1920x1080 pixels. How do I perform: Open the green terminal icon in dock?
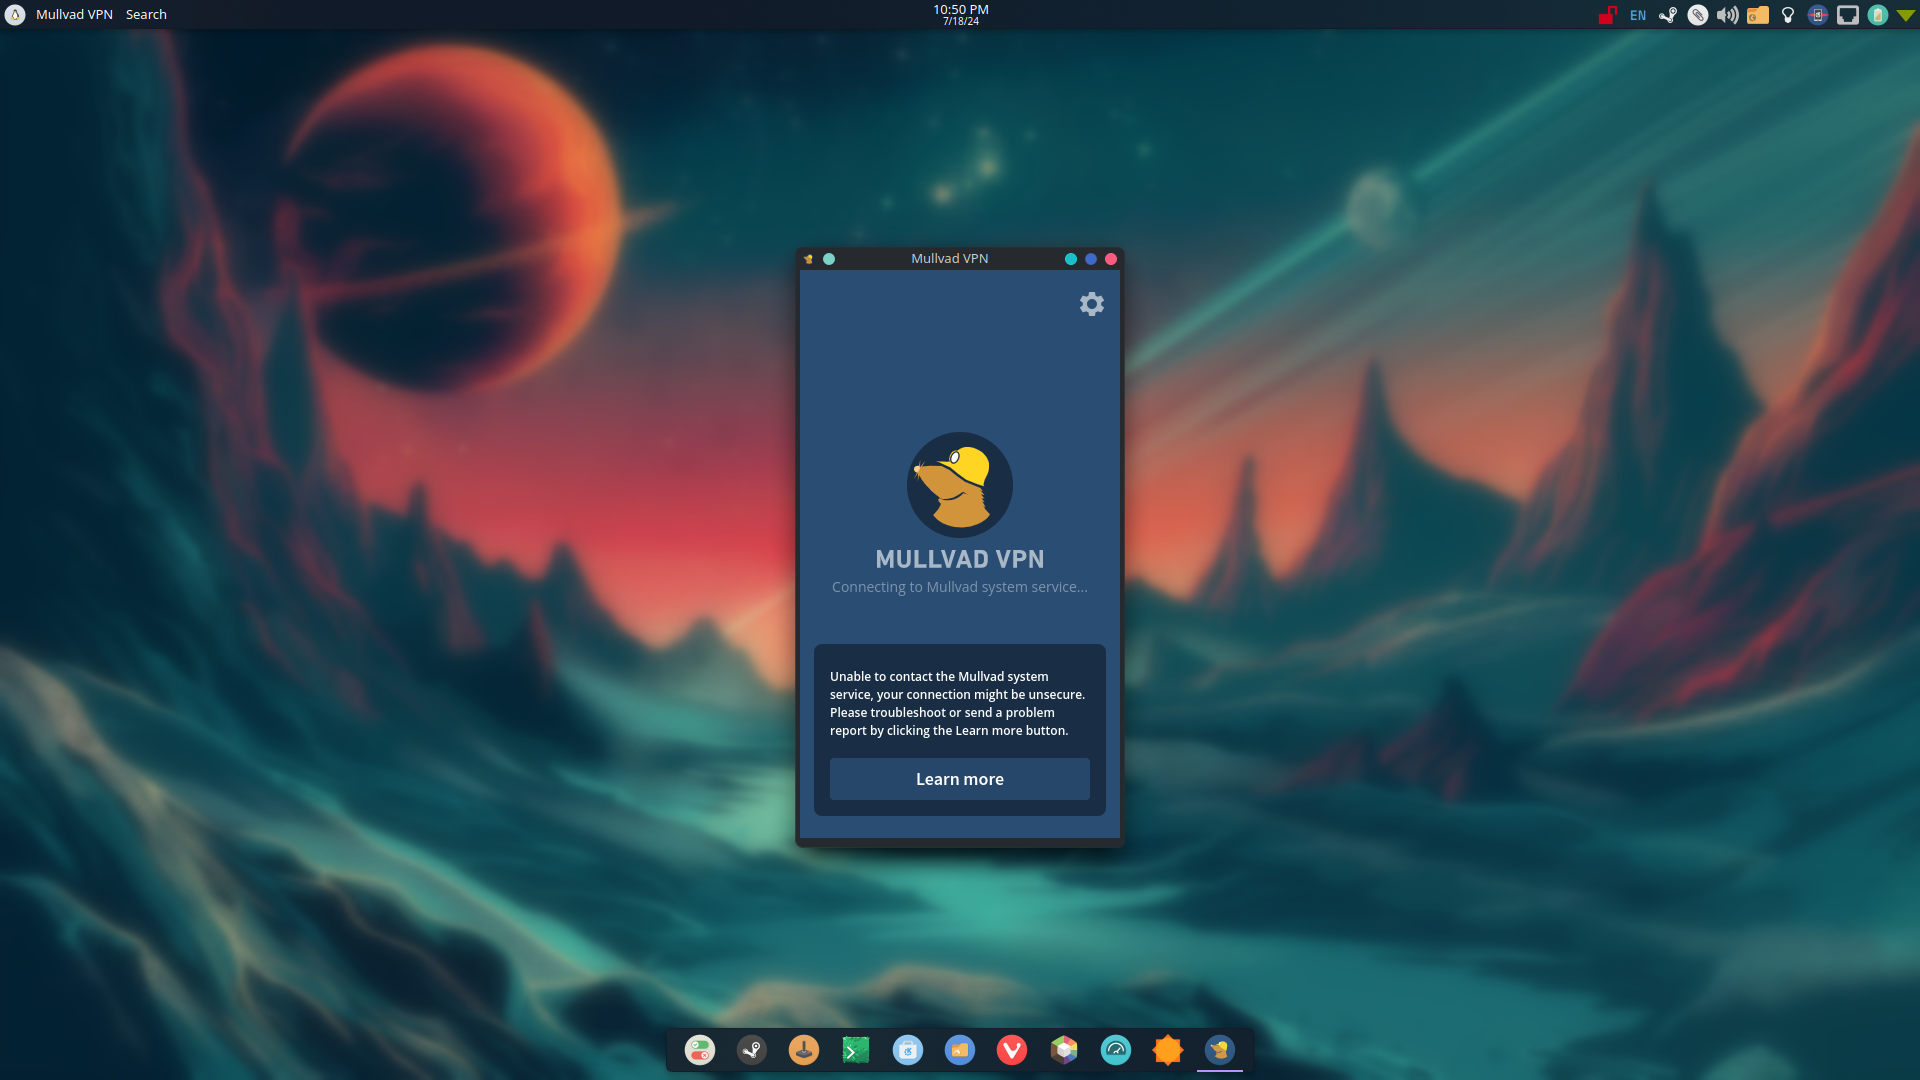point(855,1050)
